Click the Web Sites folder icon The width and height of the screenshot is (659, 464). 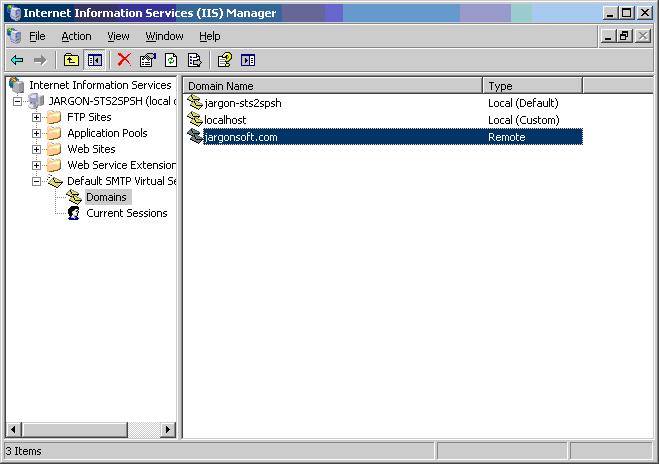click(54, 149)
